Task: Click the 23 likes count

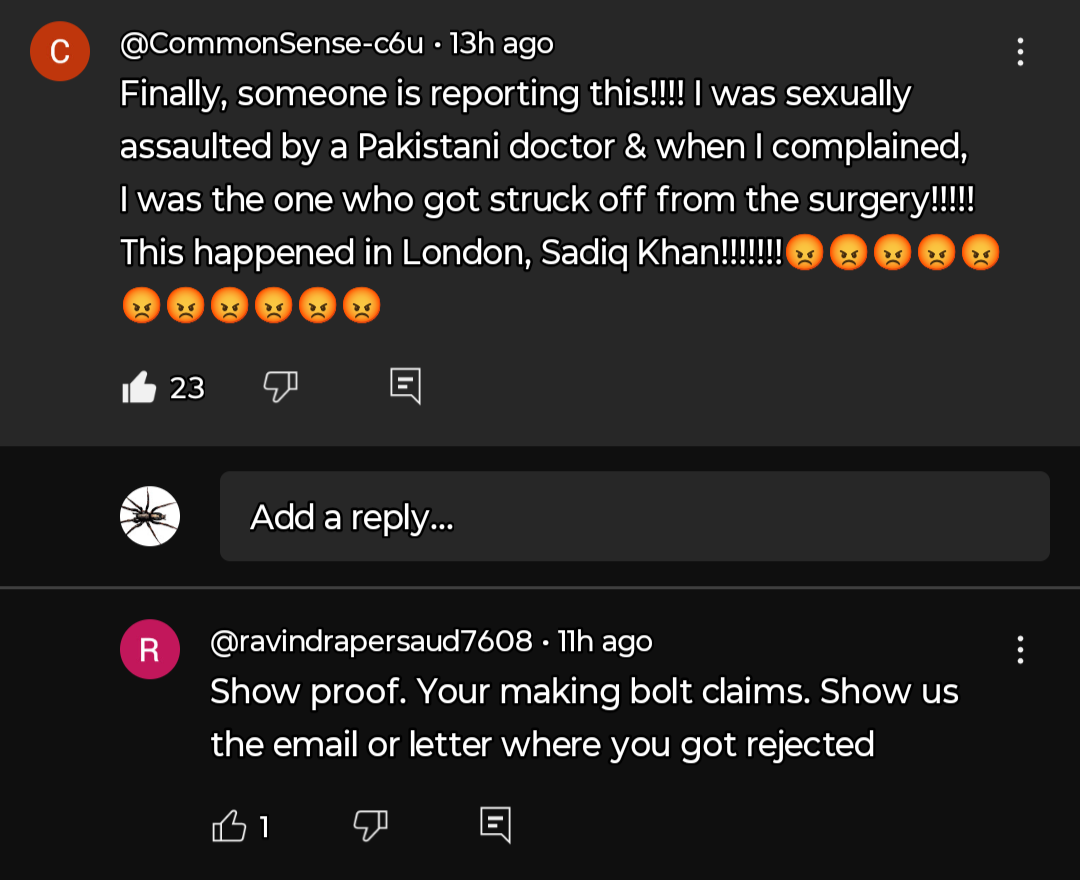Action: click(x=187, y=388)
